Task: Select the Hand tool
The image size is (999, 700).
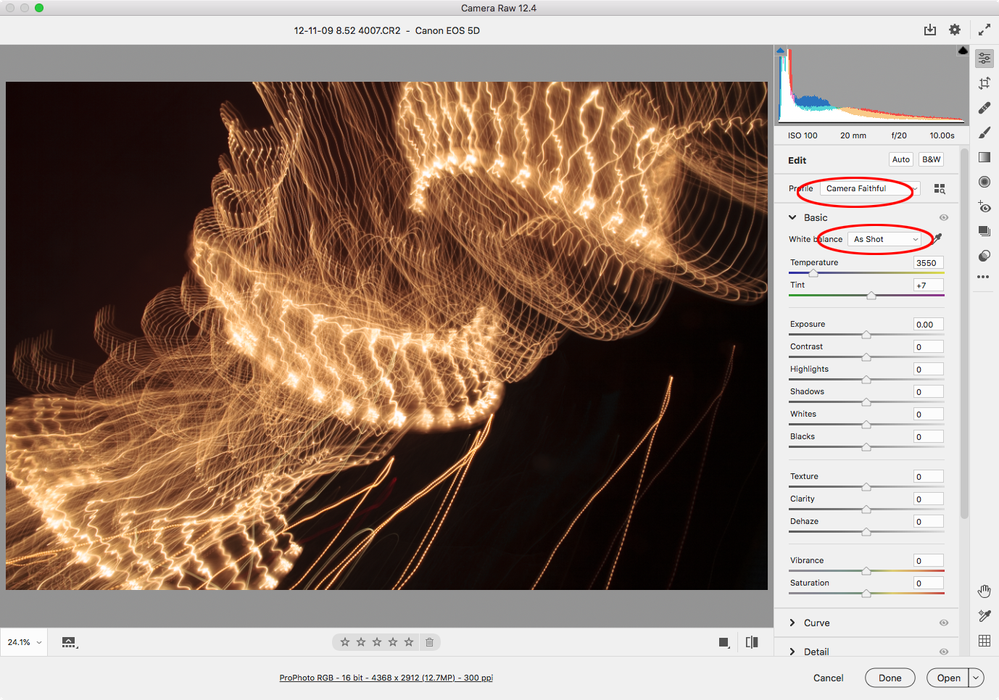Action: point(984,591)
